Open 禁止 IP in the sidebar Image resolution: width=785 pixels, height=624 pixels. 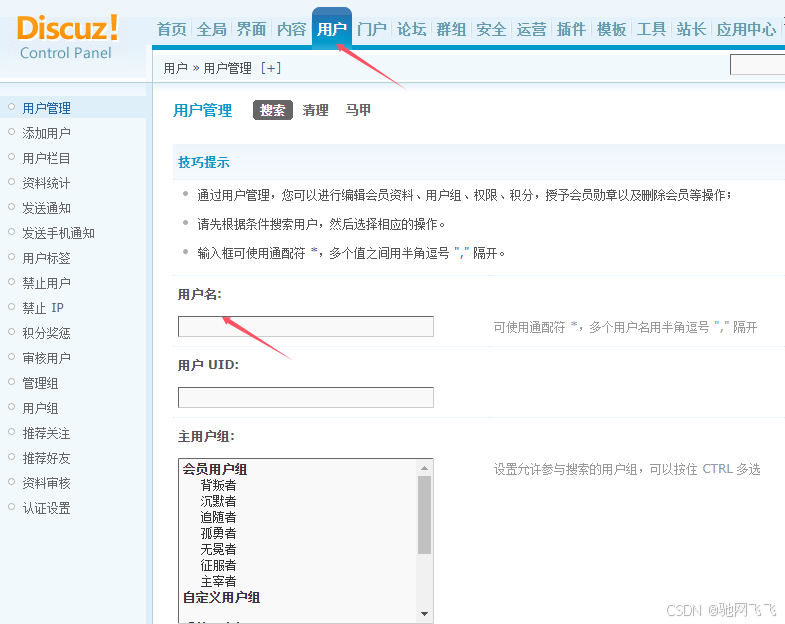[x=43, y=308]
